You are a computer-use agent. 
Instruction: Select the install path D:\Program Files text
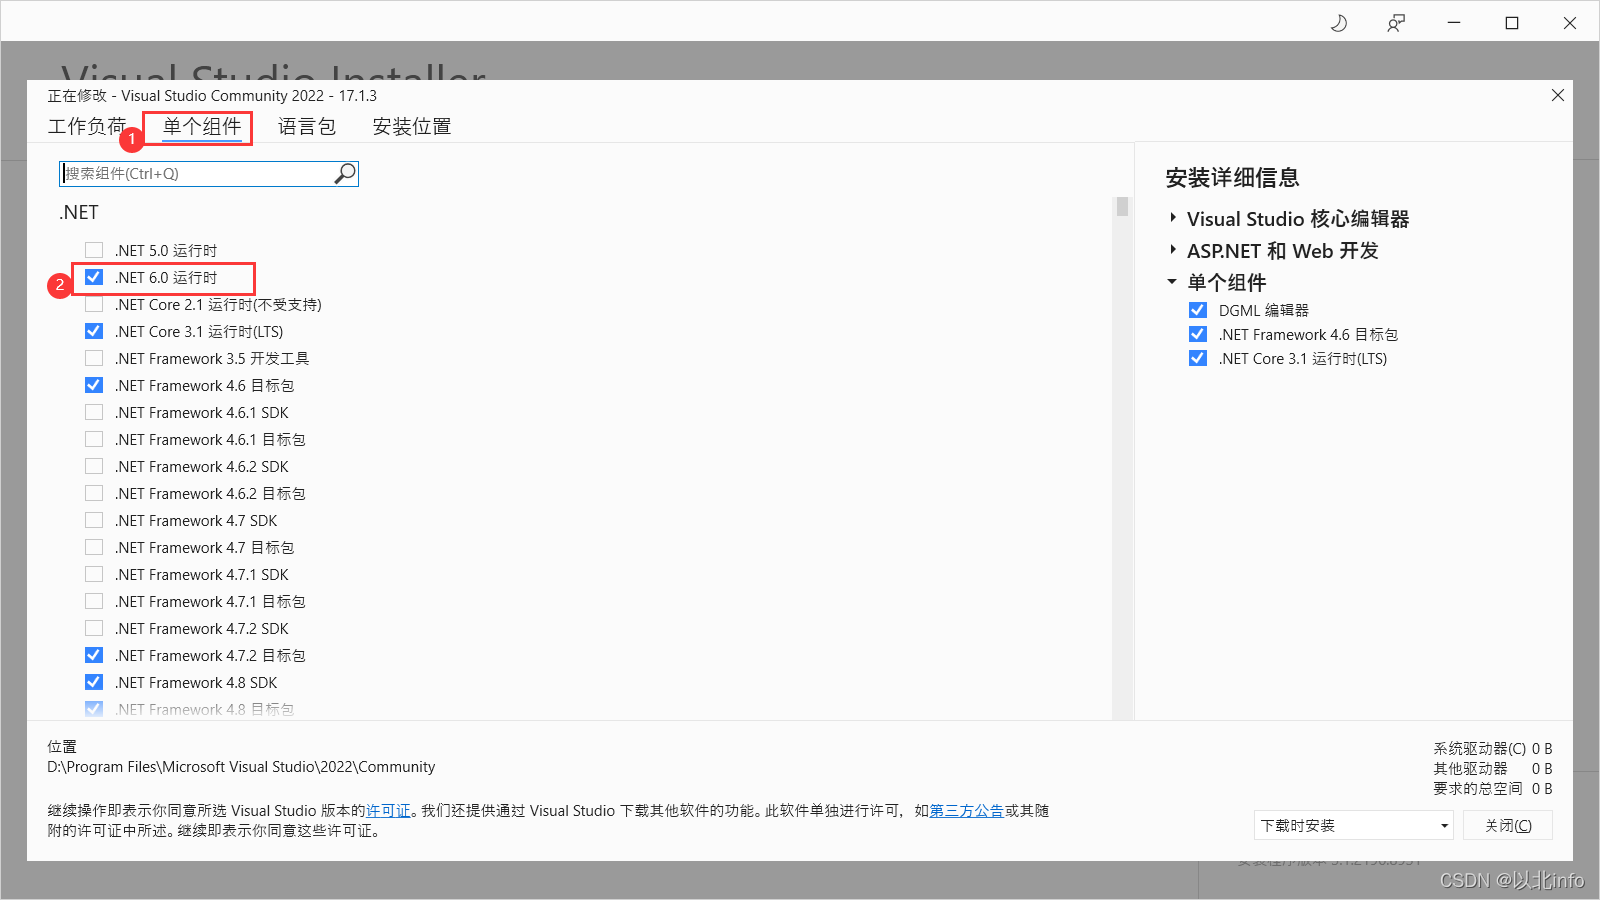(x=241, y=767)
